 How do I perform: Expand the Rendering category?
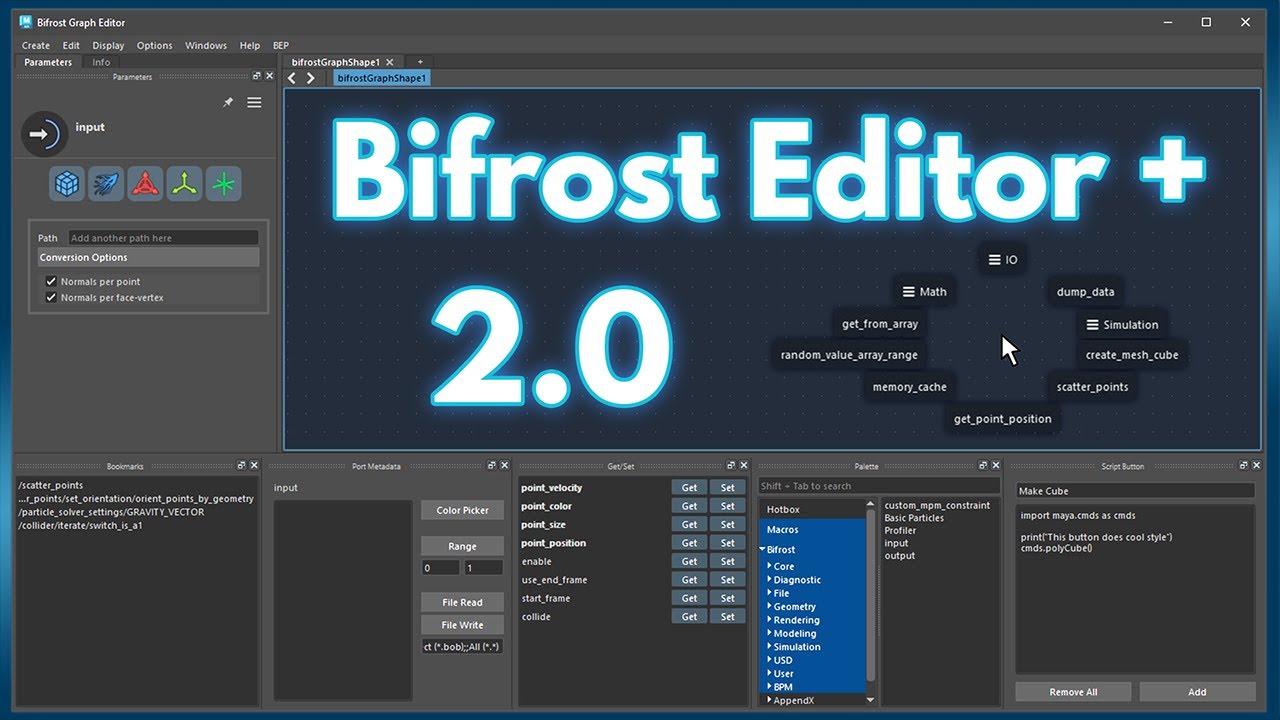[769, 620]
